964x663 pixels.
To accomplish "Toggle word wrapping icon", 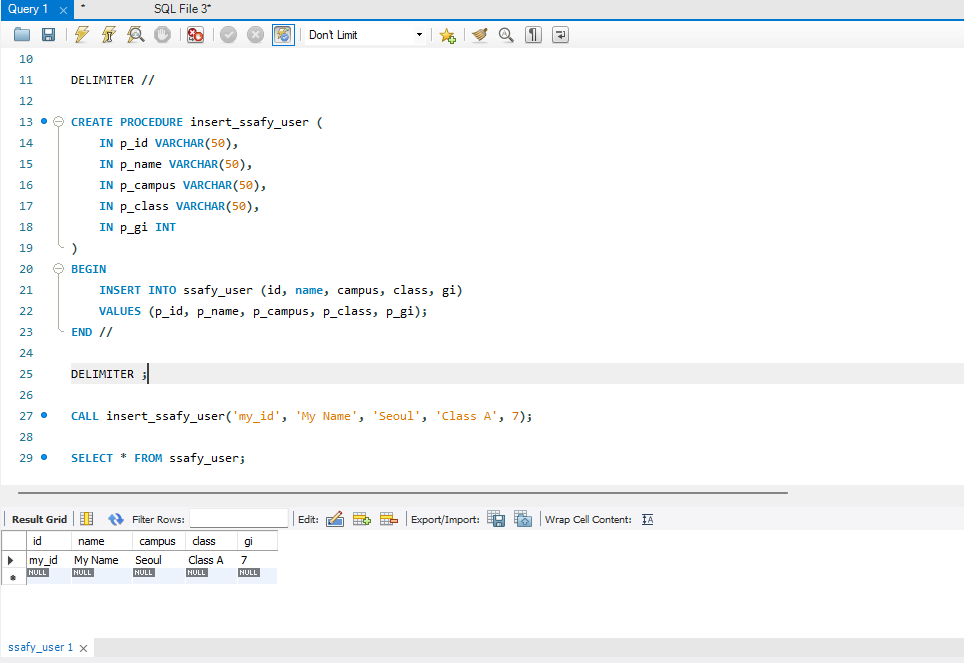I will [560, 35].
